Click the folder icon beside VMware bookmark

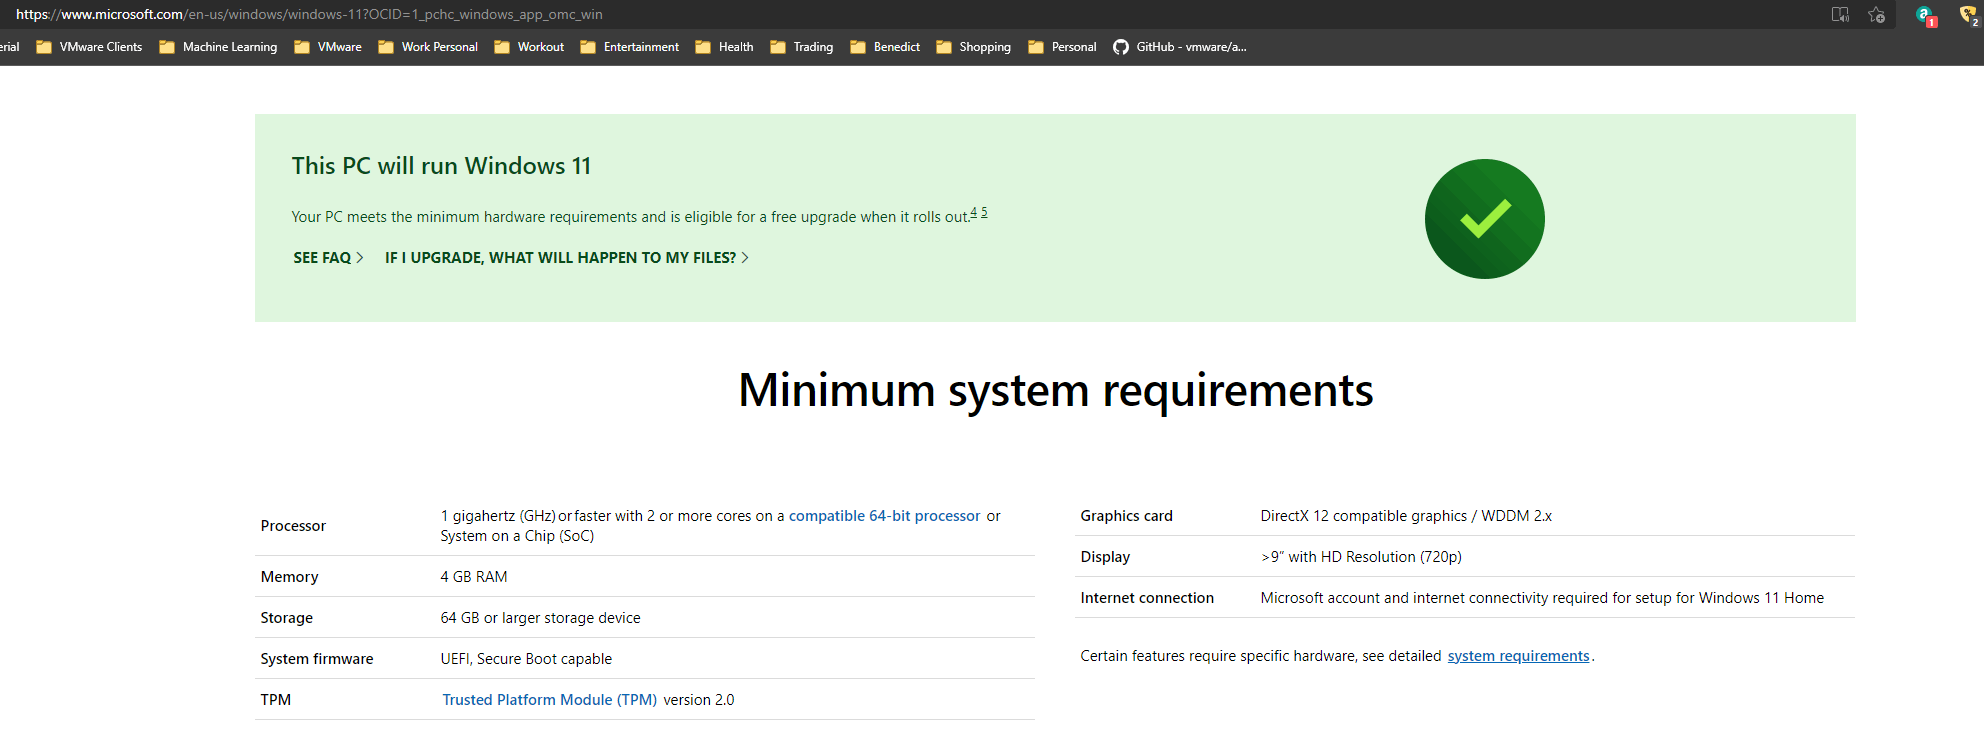pos(302,47)
